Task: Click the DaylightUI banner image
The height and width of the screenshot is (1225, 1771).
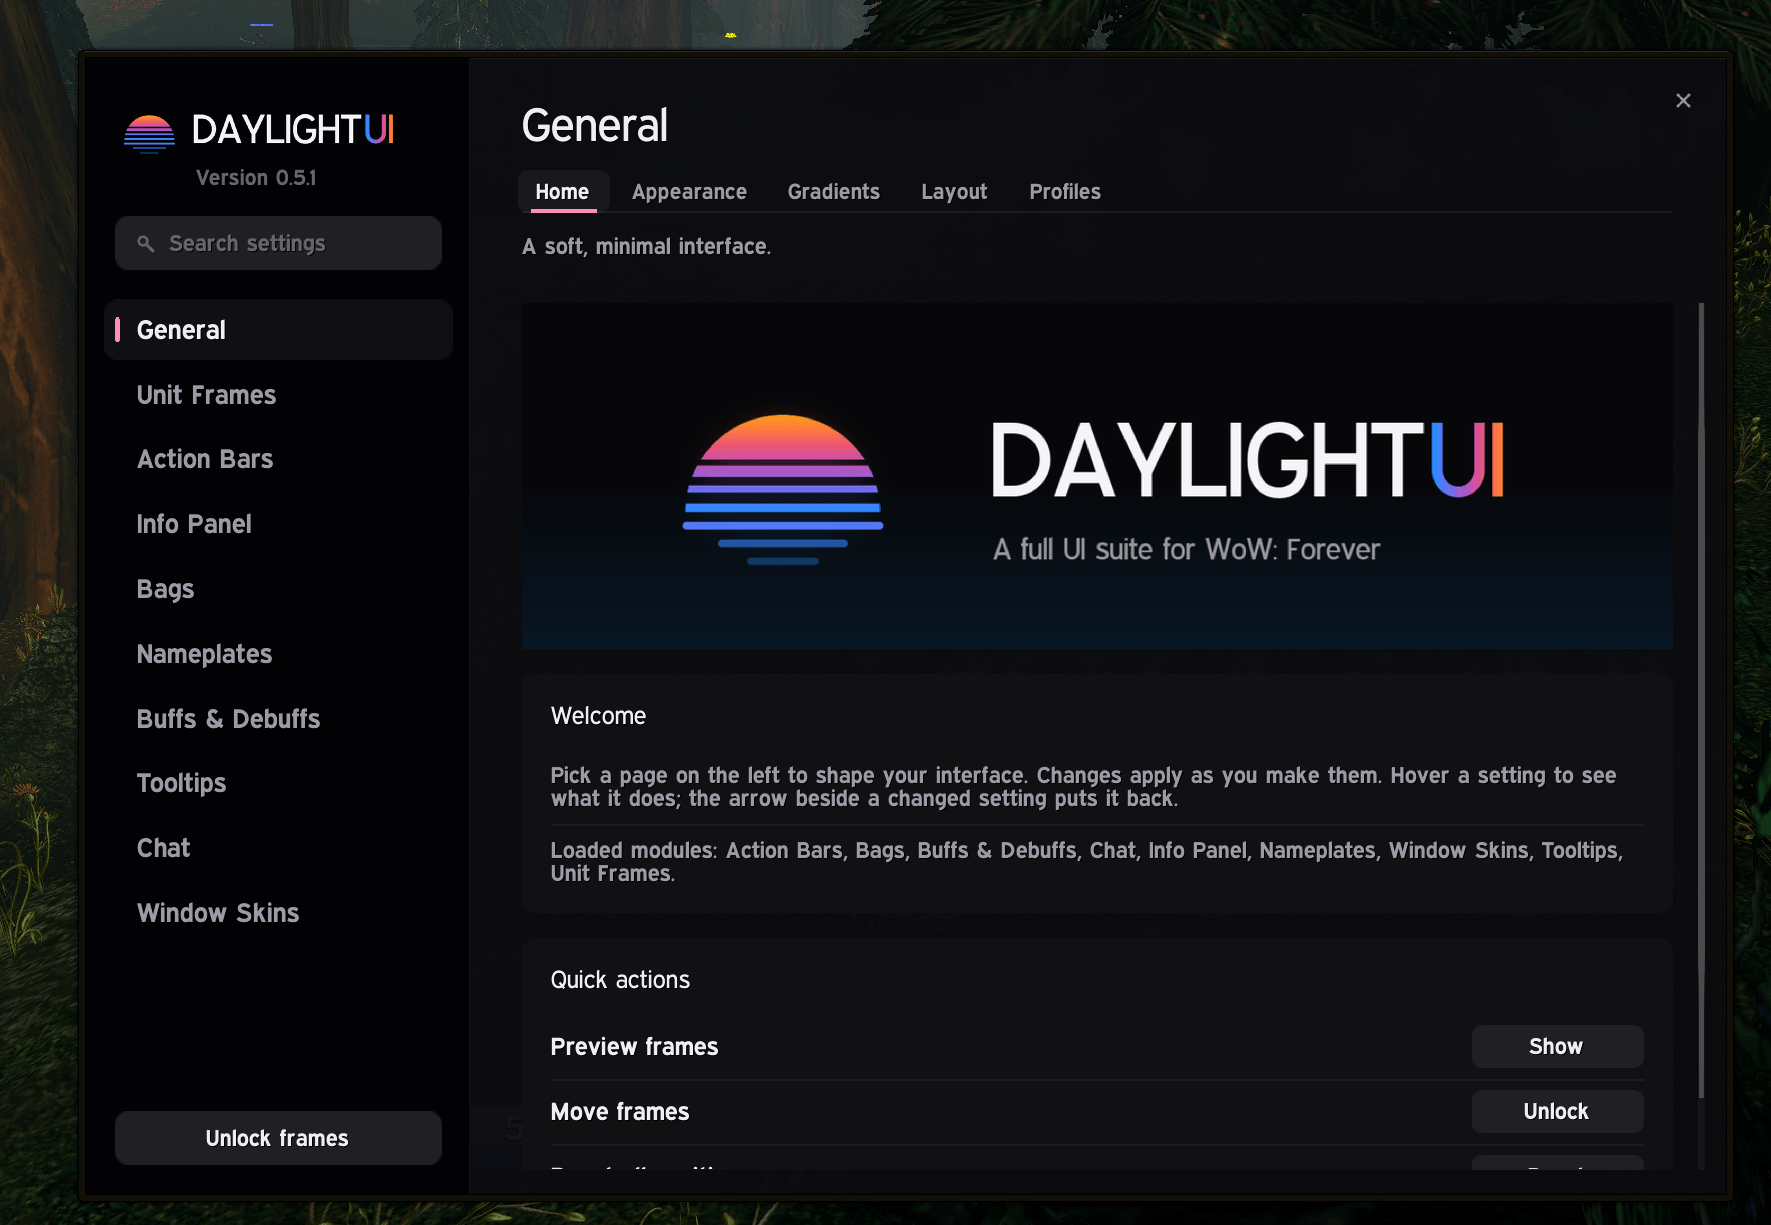Action: click(x=1097, y=476)
